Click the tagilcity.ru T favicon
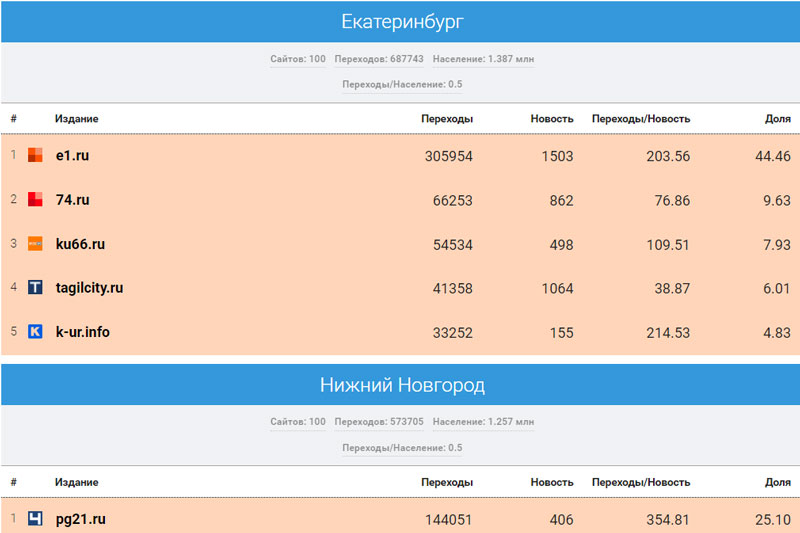This screenshot has height=533, width=800. tap(35, 288)
